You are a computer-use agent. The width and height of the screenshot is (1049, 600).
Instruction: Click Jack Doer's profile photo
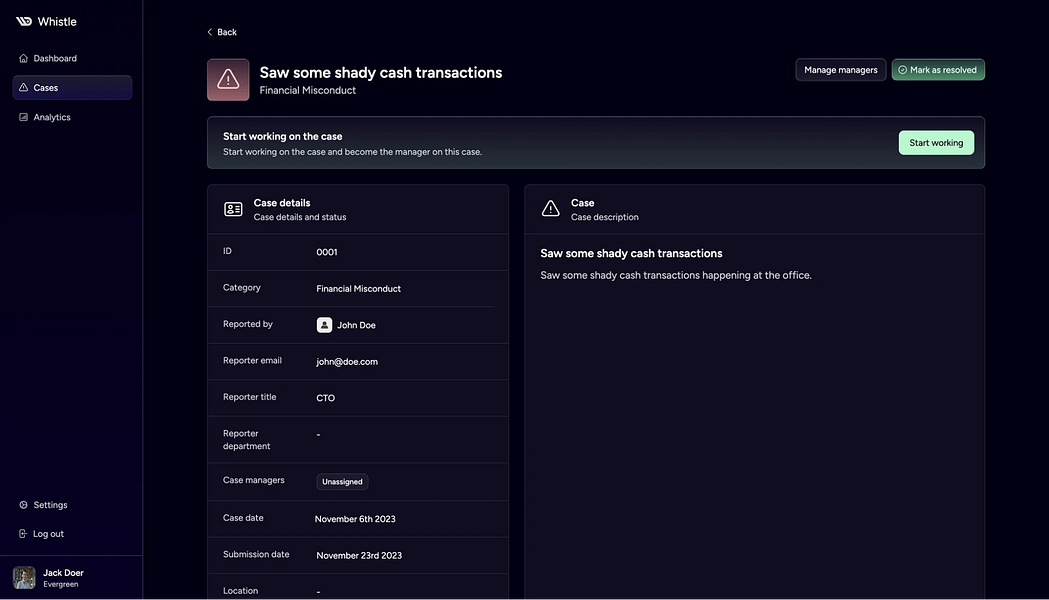click(24, 578)
